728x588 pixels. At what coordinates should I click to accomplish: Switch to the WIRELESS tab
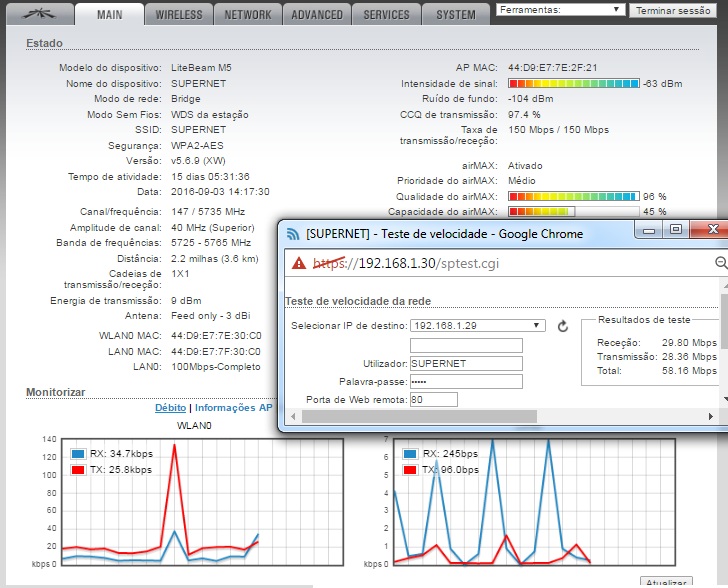click(179, 15)
